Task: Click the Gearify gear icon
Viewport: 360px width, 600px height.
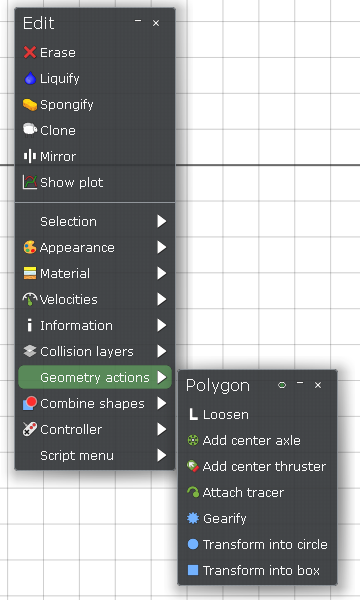Action: (x=193, y=518)
